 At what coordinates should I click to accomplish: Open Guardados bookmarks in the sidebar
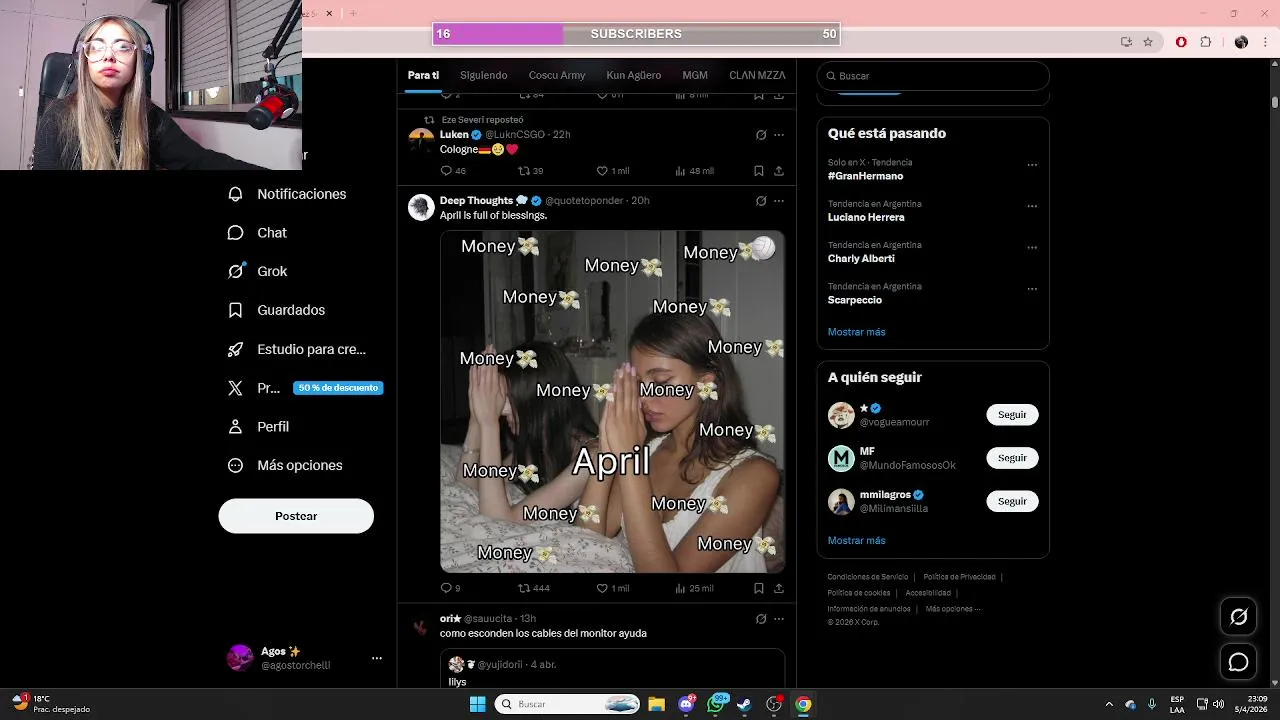coord(277,310)
